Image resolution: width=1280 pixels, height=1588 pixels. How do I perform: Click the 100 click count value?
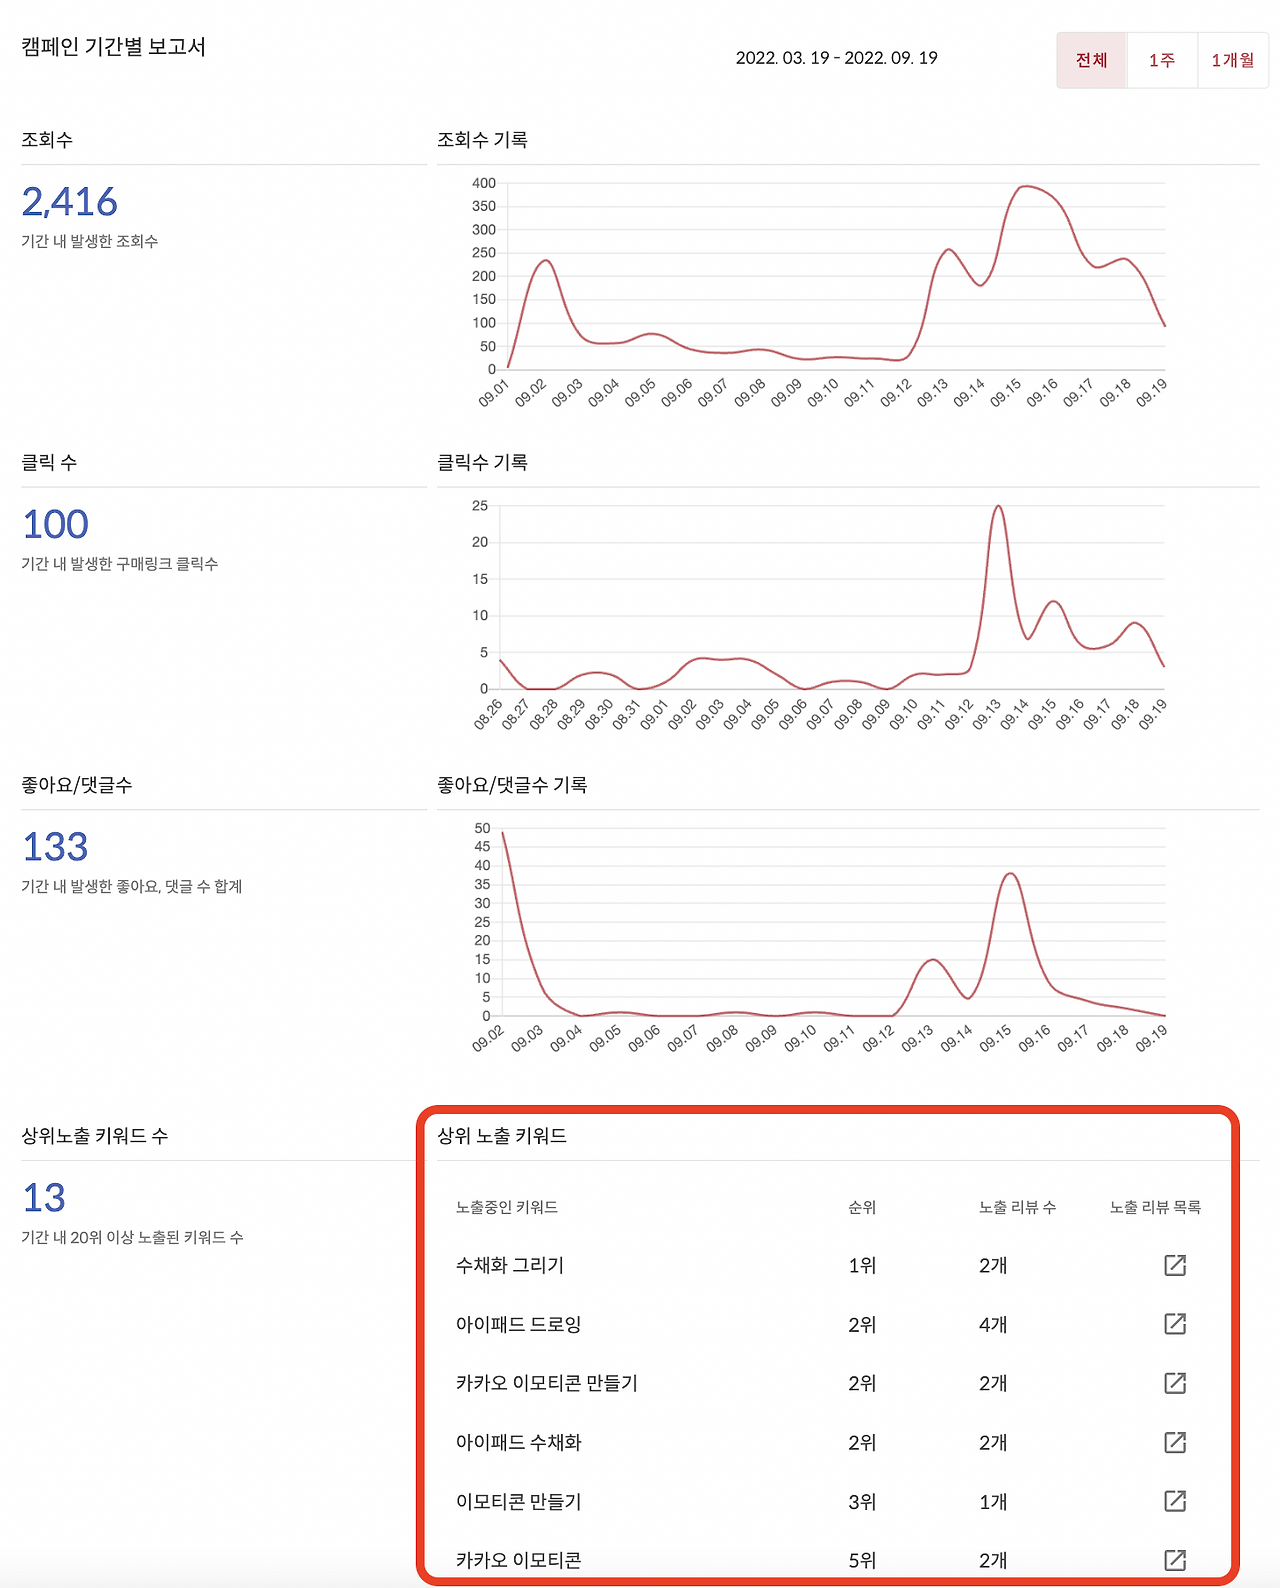tap(56, 525)
